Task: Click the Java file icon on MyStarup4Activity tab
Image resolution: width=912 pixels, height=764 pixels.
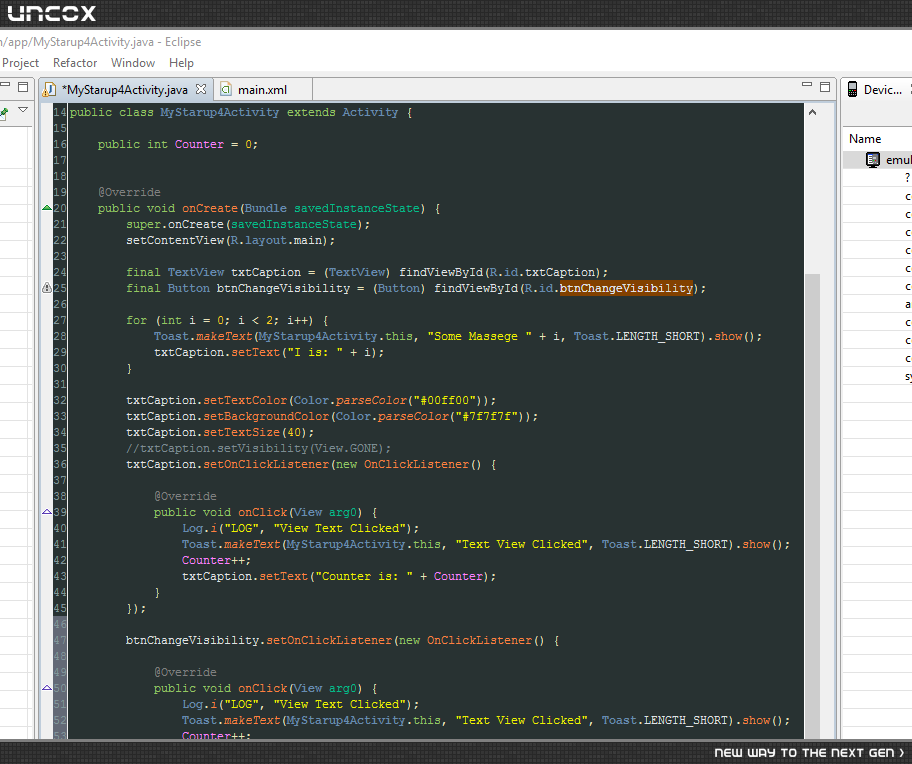Action: point(51,90)
